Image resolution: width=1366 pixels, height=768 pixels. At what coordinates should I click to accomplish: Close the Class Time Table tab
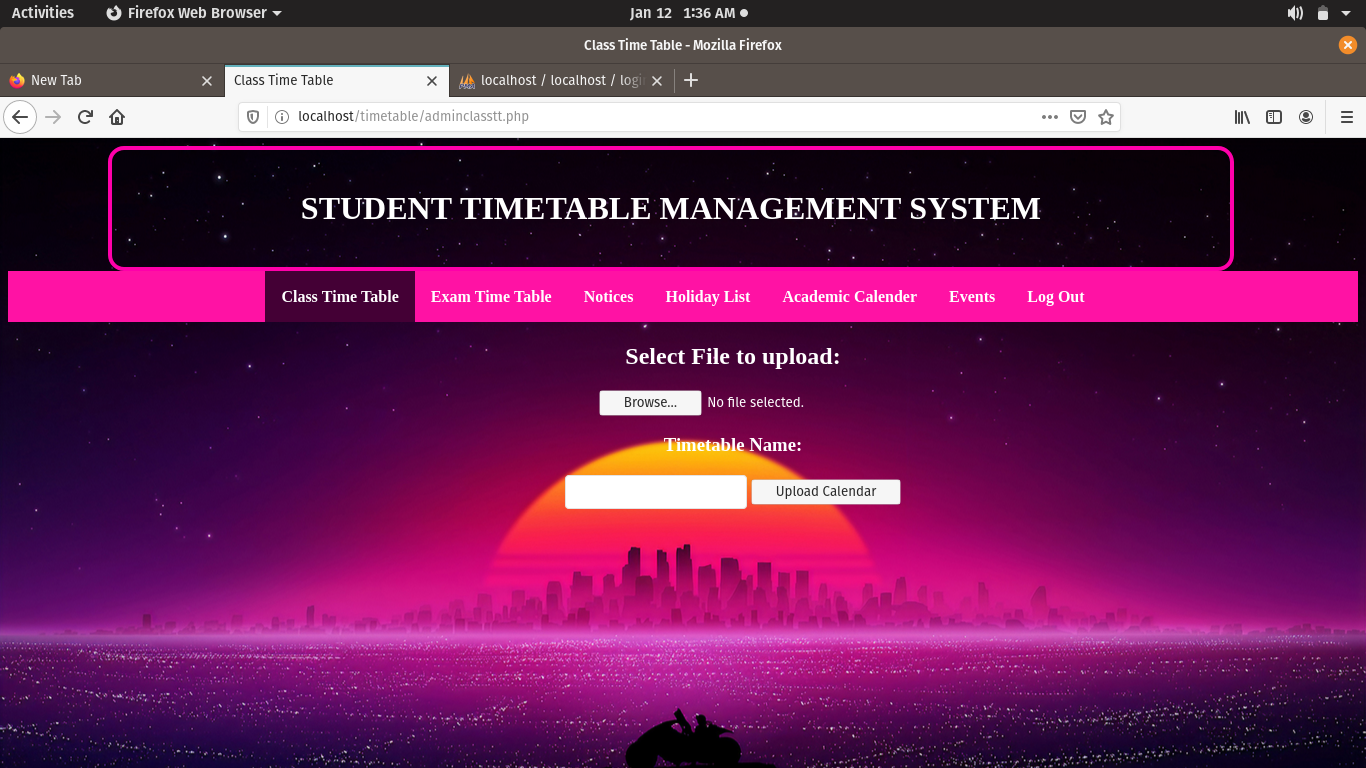click(432, 81)
